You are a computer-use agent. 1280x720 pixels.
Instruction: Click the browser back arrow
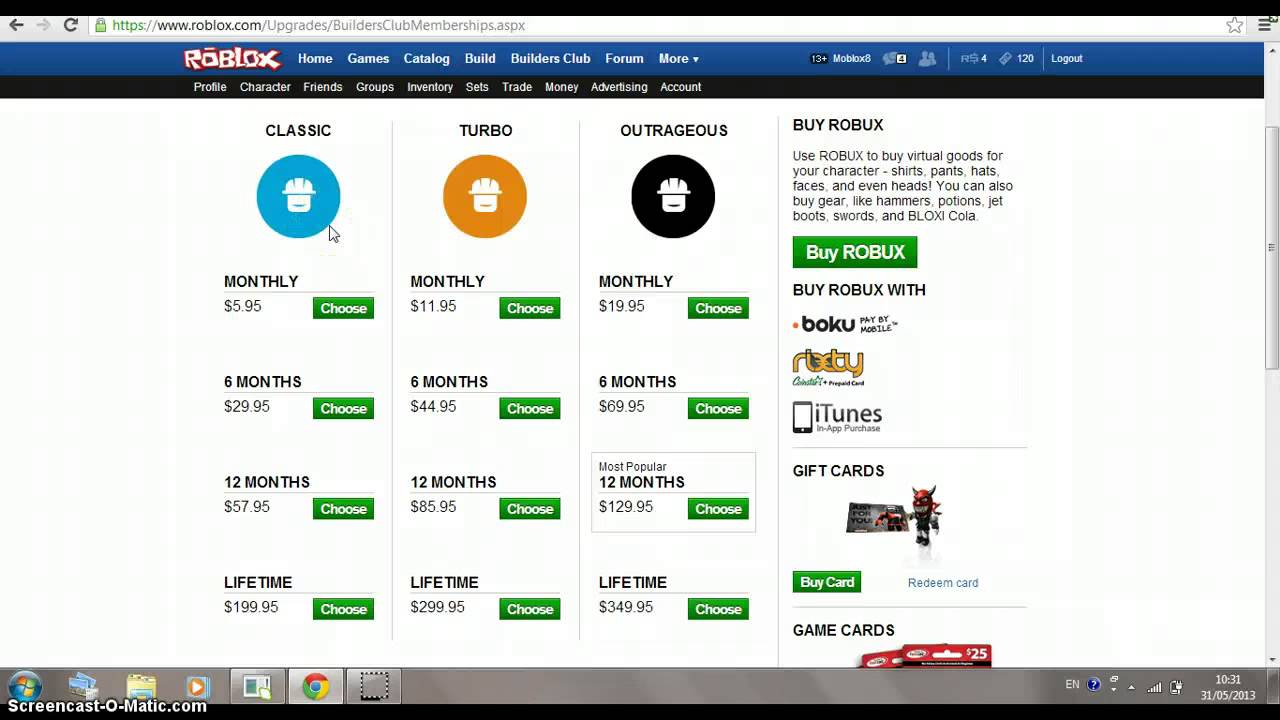click(16, 25)
